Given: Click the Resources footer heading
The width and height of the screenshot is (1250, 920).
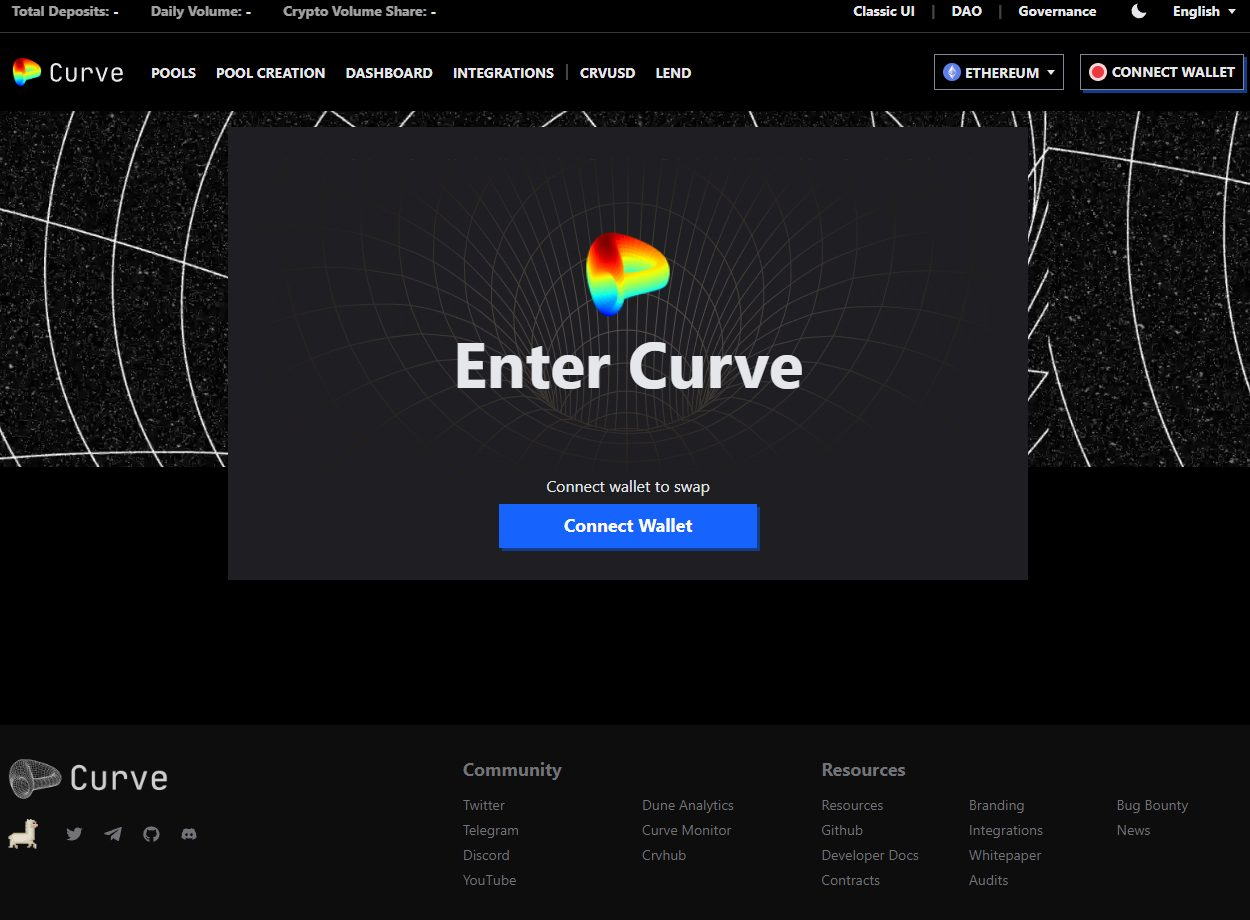Looking at the screenshot, I should click(x=863, y=770).
